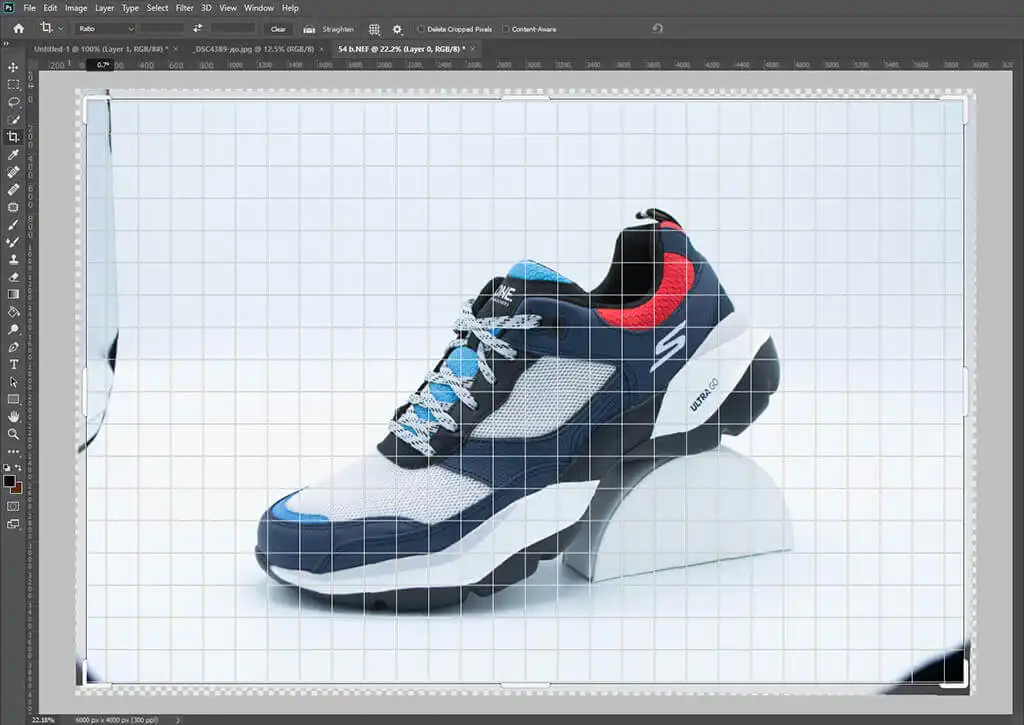Close the 54 b.NEF tab
Viewport: 1024px width, 725px height.
tap(473, 49)
